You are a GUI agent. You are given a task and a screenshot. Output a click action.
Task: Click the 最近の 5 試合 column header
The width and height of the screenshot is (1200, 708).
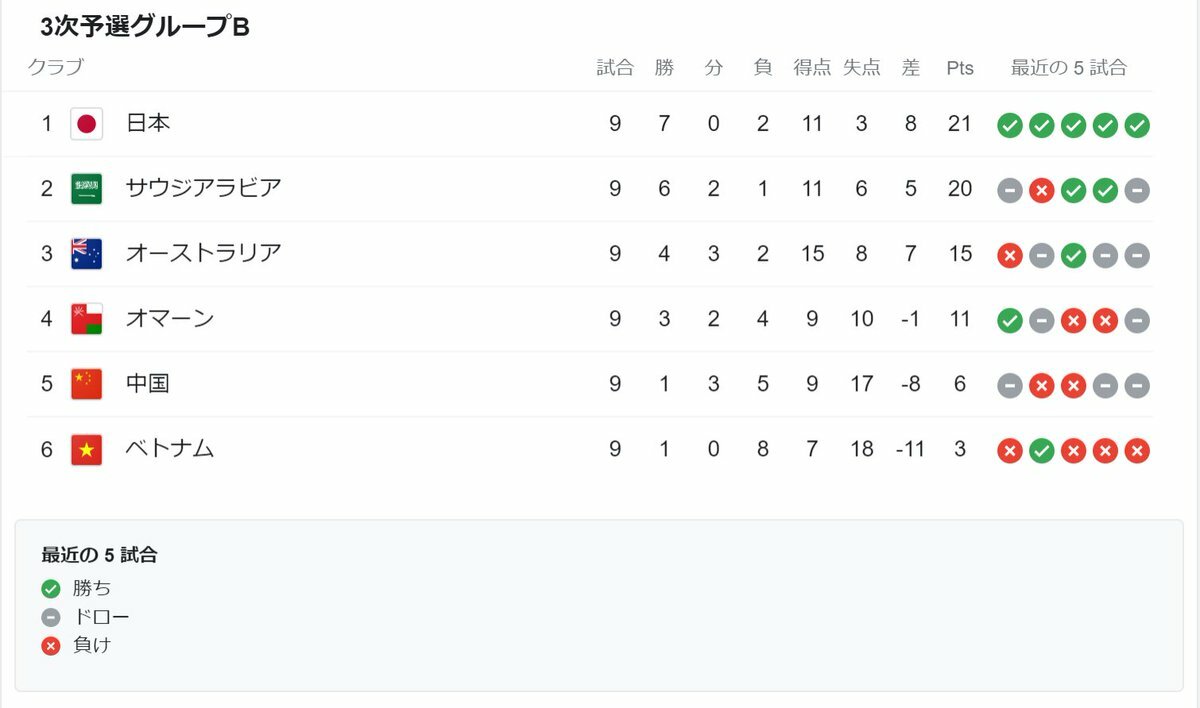[x=1069, y=68]
